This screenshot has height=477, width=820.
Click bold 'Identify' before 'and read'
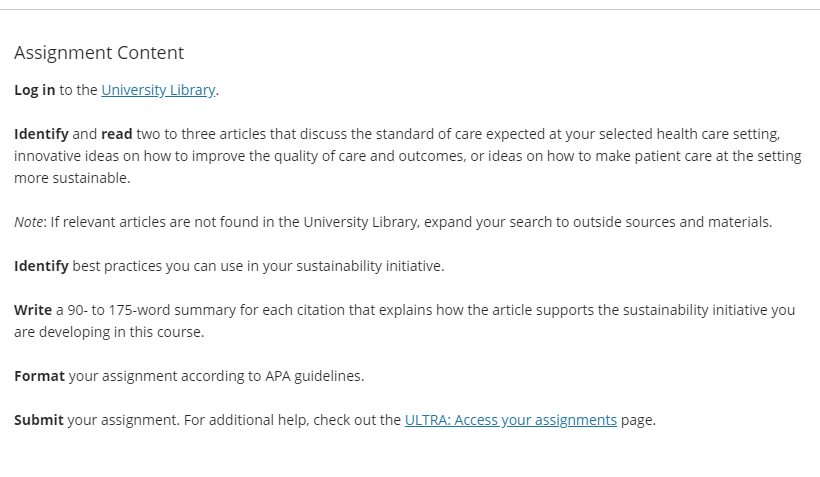click(x=41, y=134)
